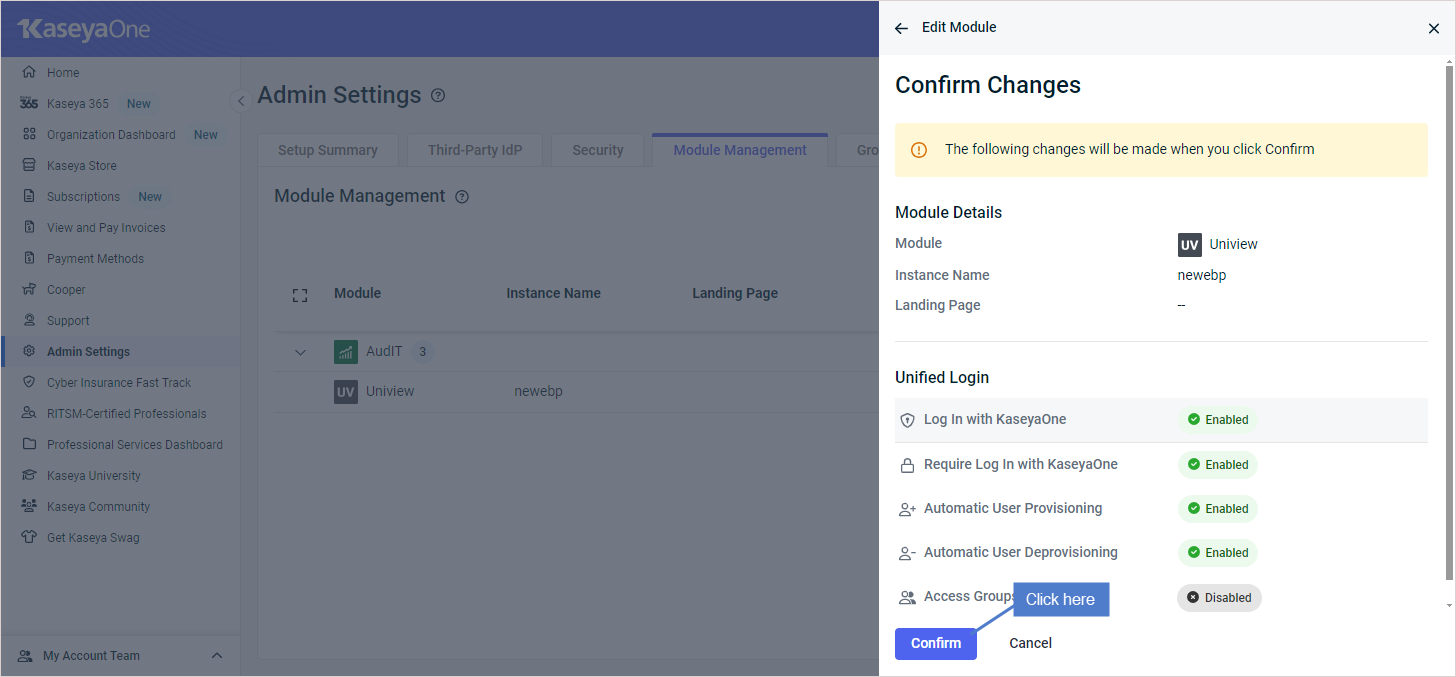Click the Access Groups people icon
Viewport: 1456px width, 677px height.
pos(907,597)
